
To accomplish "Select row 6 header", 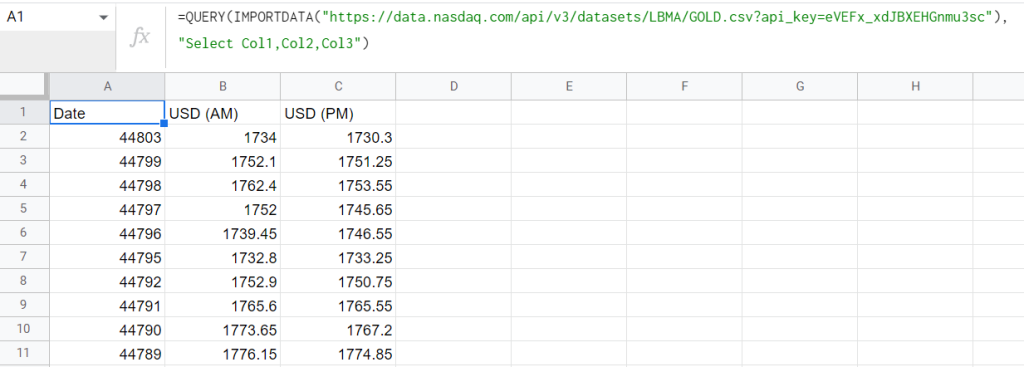I will (24, 233).
